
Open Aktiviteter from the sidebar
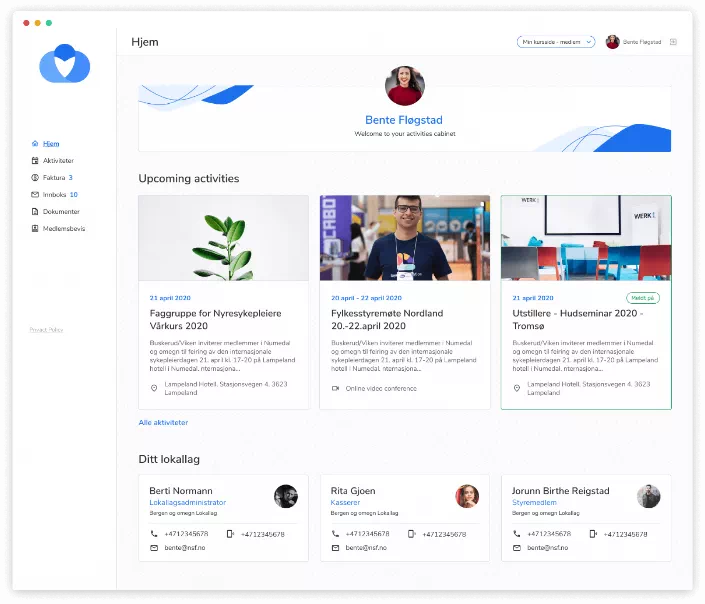click(58, 161)
